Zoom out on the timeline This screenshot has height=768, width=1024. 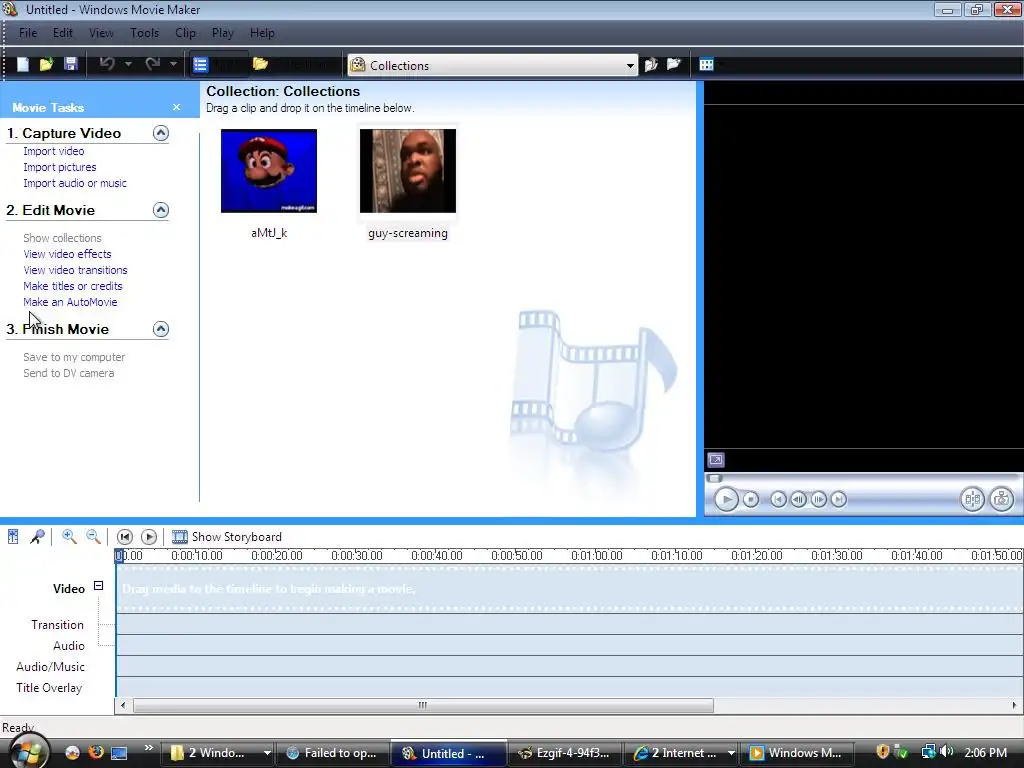point(93,537)
